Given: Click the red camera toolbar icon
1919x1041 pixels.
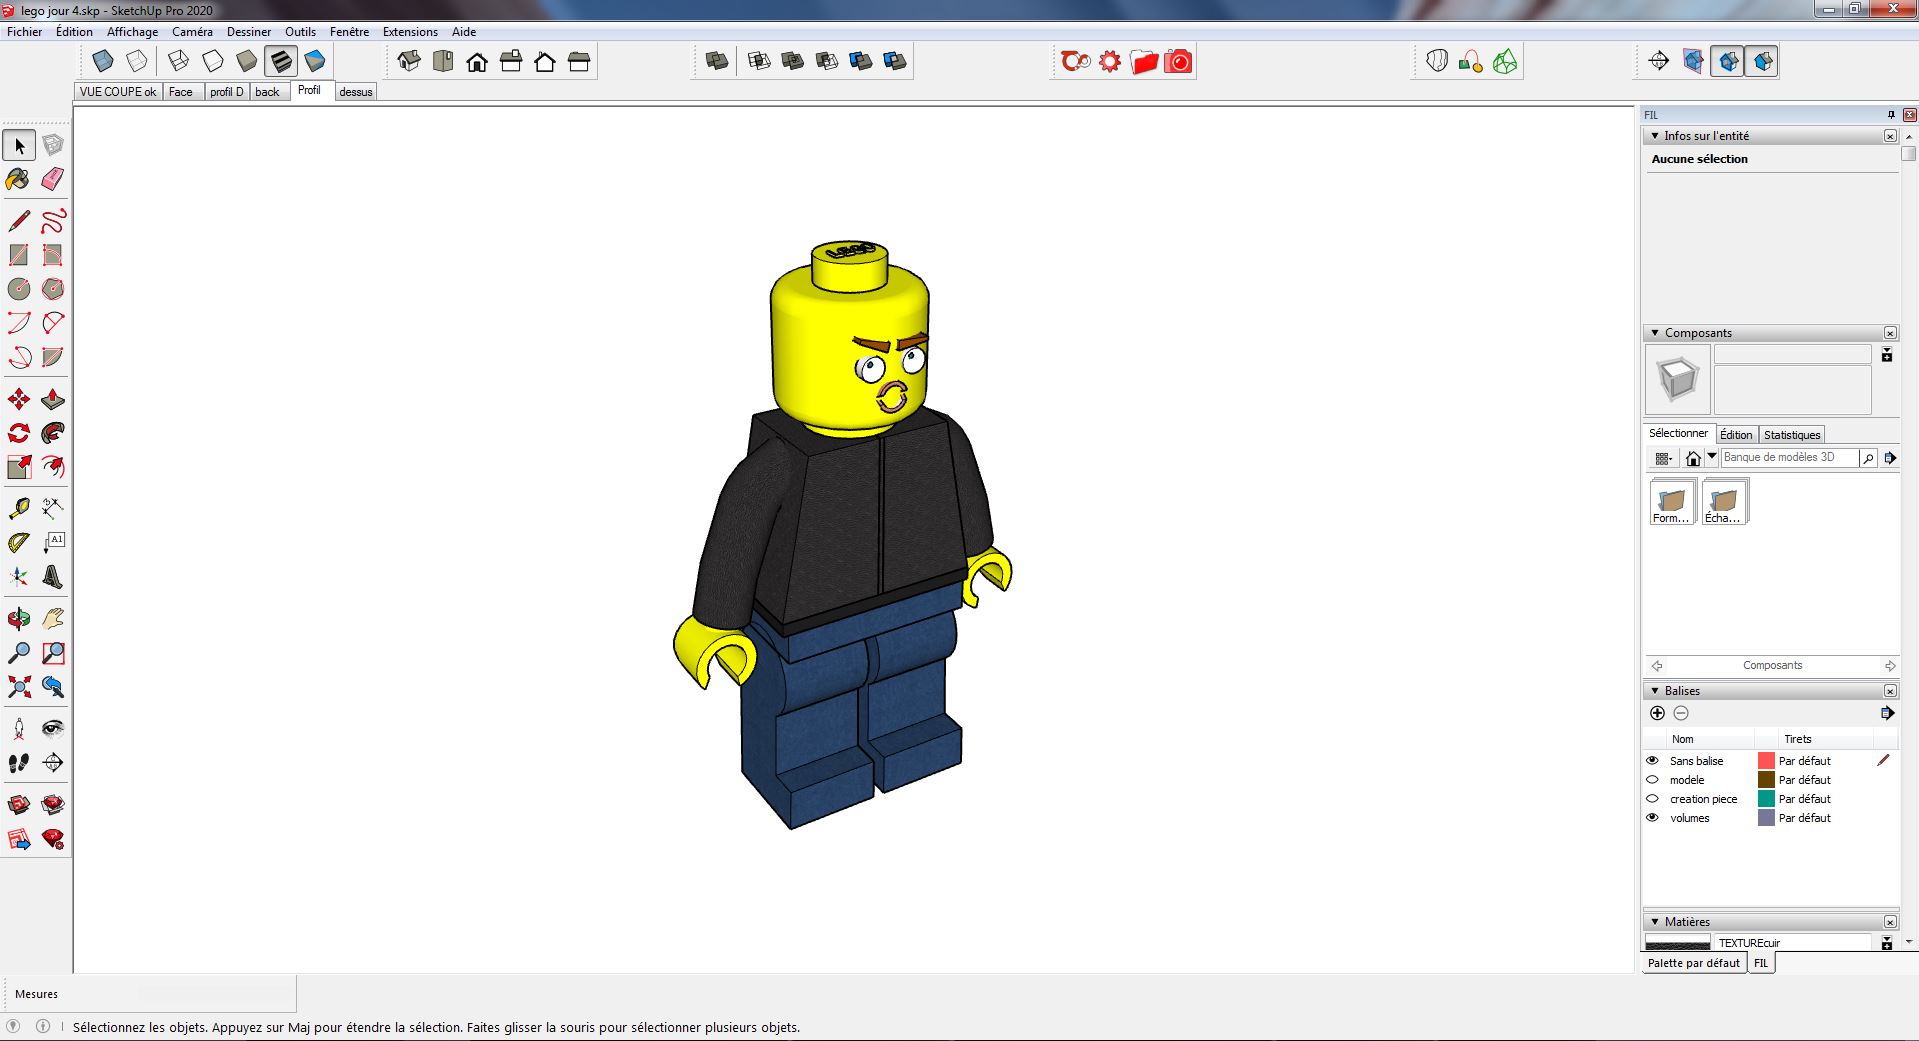Looking at the screenshot, I should point(1179,62).
